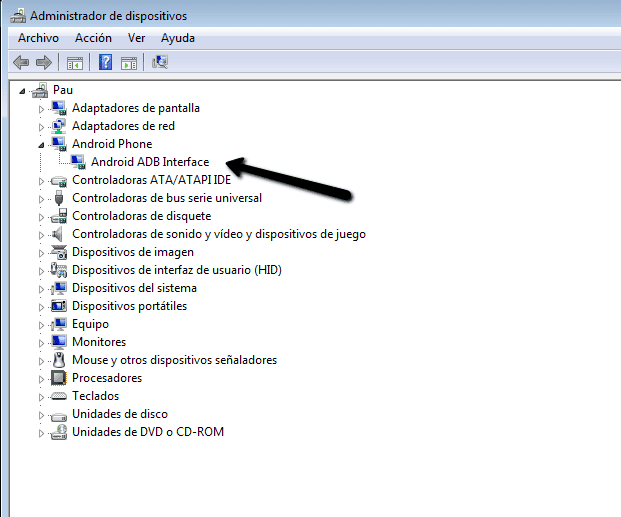Click the USB plug icon for bus serie universal
Image resolution: width=621 pixels, height=517 pixels.
point(59,198)
